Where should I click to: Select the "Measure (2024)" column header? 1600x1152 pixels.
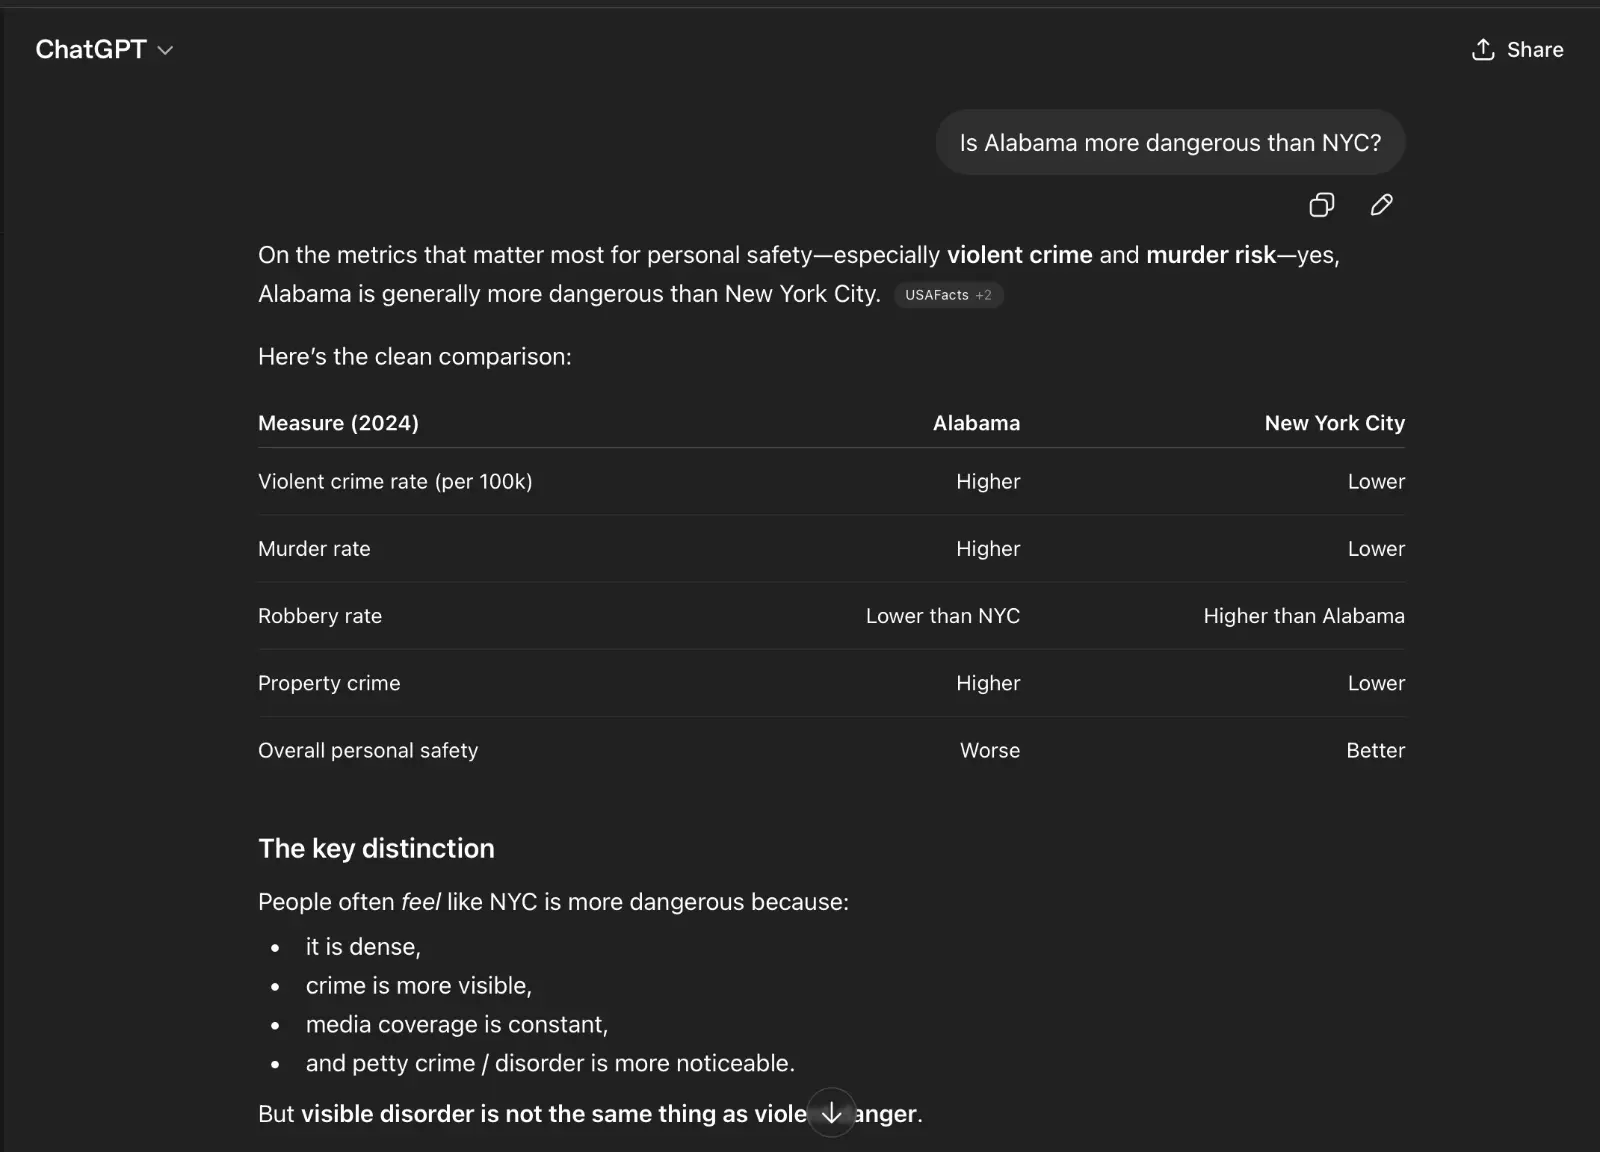click(338, 423)
